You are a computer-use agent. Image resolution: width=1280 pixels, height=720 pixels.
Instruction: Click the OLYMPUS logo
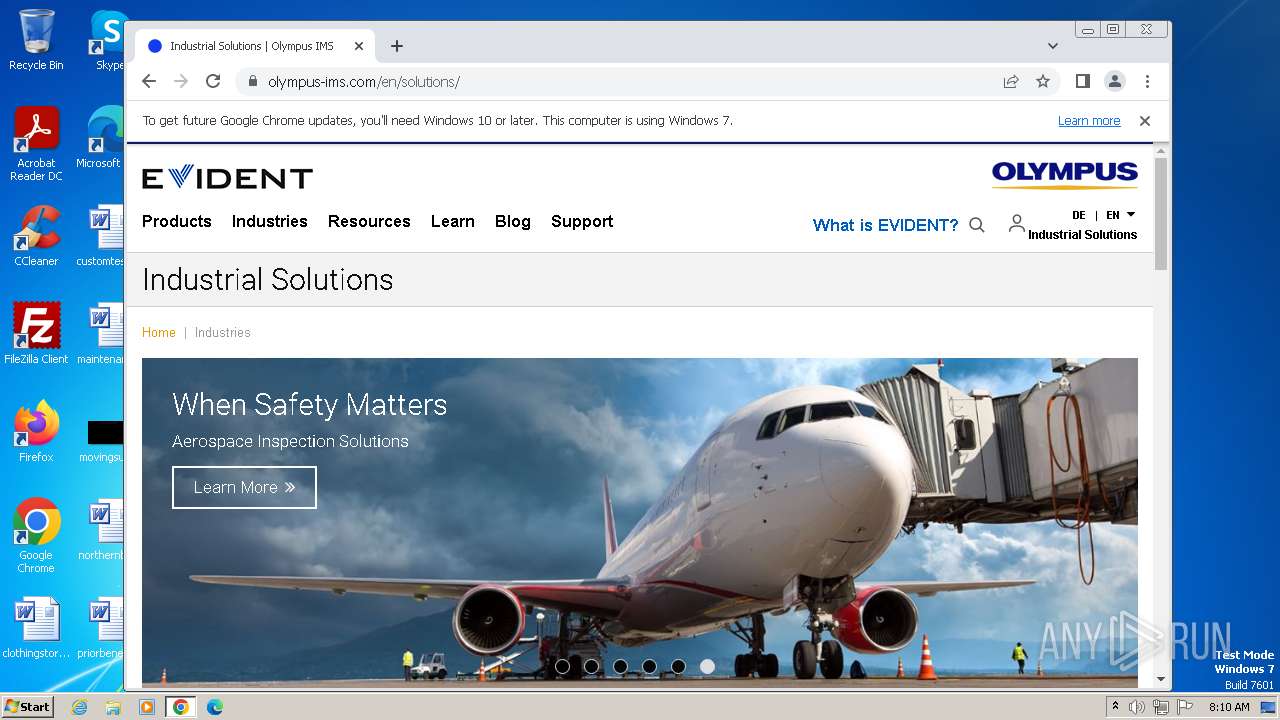coord(1065,175)
